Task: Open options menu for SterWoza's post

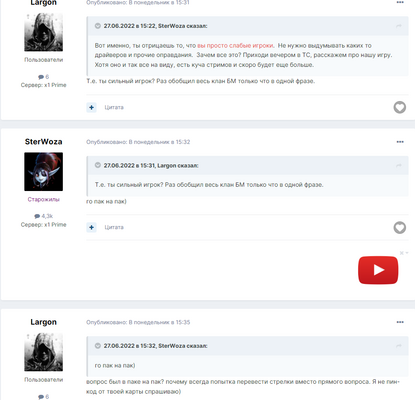Action: (400, 142)
